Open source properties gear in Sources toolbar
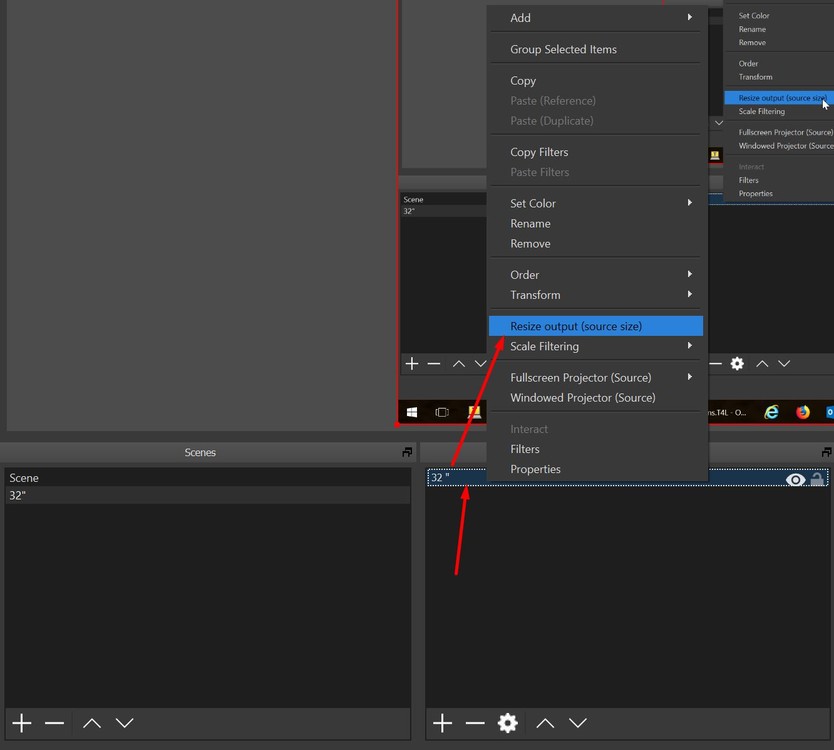This screenshot has height=750, width=834. click(508, 723)
